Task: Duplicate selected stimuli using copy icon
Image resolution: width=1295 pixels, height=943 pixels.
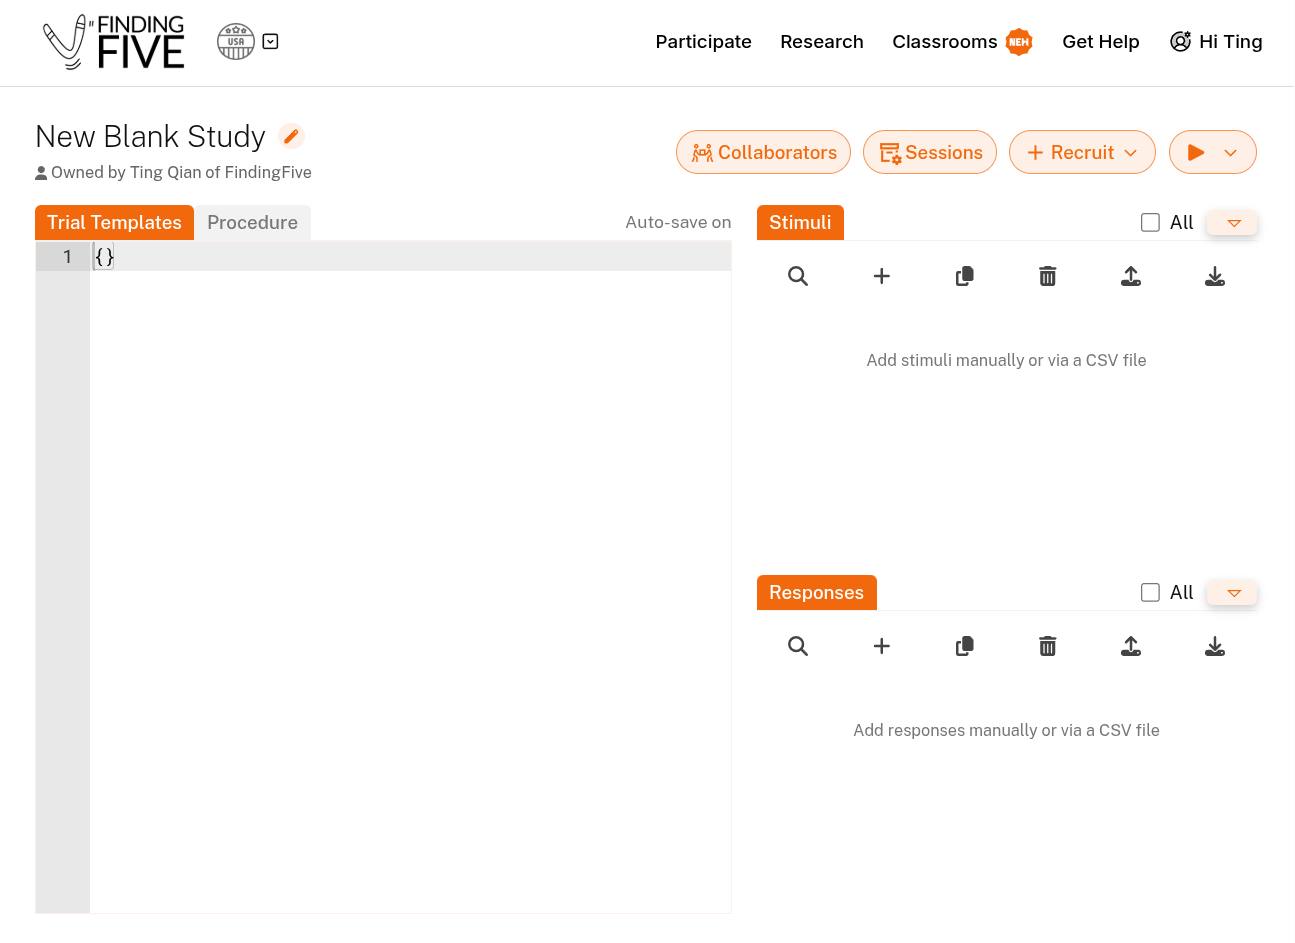Action: click(x=964, y=276)
